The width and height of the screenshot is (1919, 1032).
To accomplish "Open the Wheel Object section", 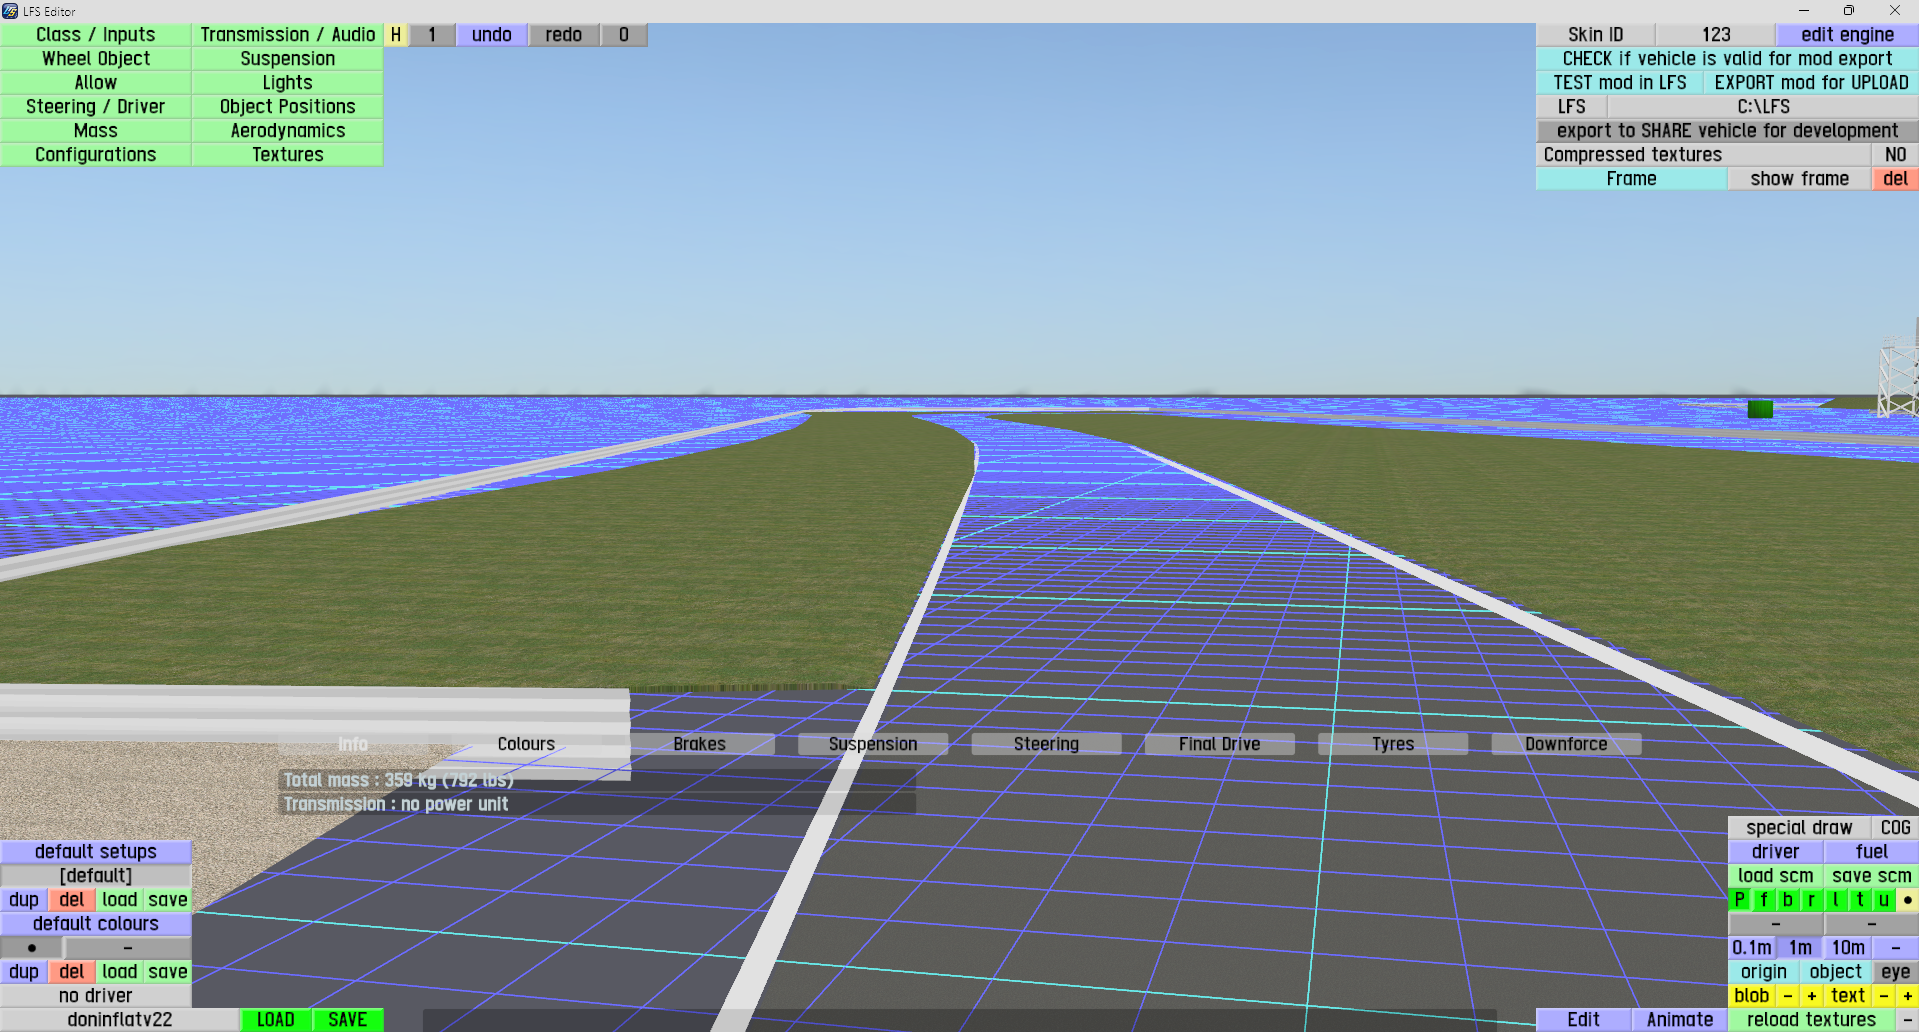I will click(x=96, y=59).
